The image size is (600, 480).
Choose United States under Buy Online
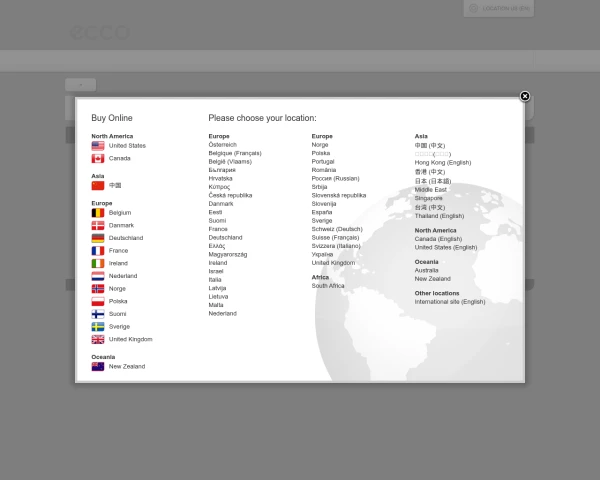pos(127,145)
